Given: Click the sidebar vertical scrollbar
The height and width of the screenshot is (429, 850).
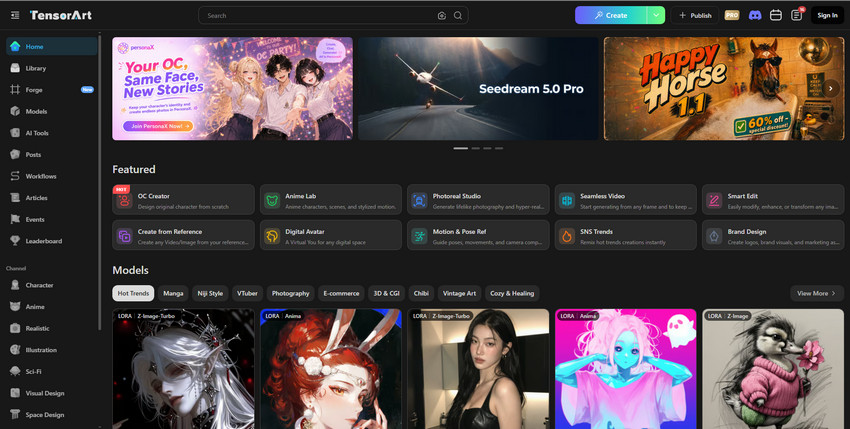Looking at the screenshot, I should [x=100, y=182].
